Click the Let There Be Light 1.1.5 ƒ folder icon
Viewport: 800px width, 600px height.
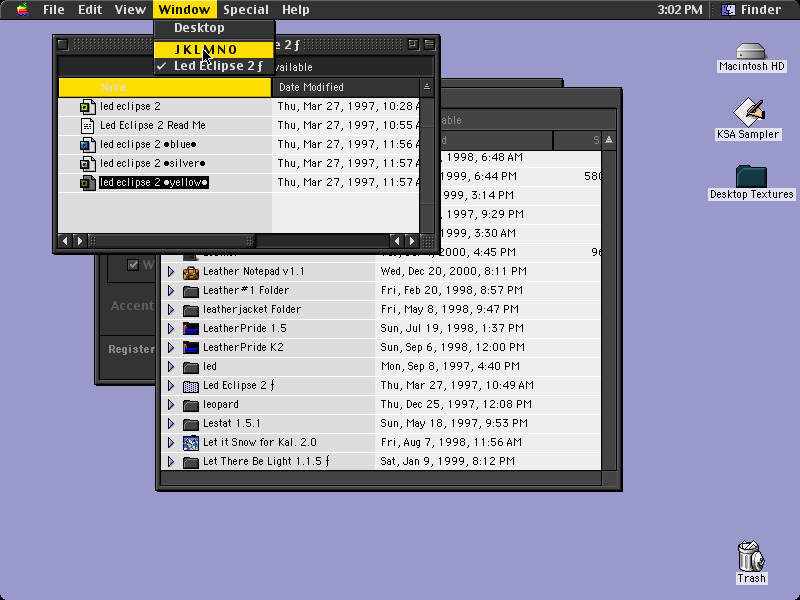coord(191,462)
